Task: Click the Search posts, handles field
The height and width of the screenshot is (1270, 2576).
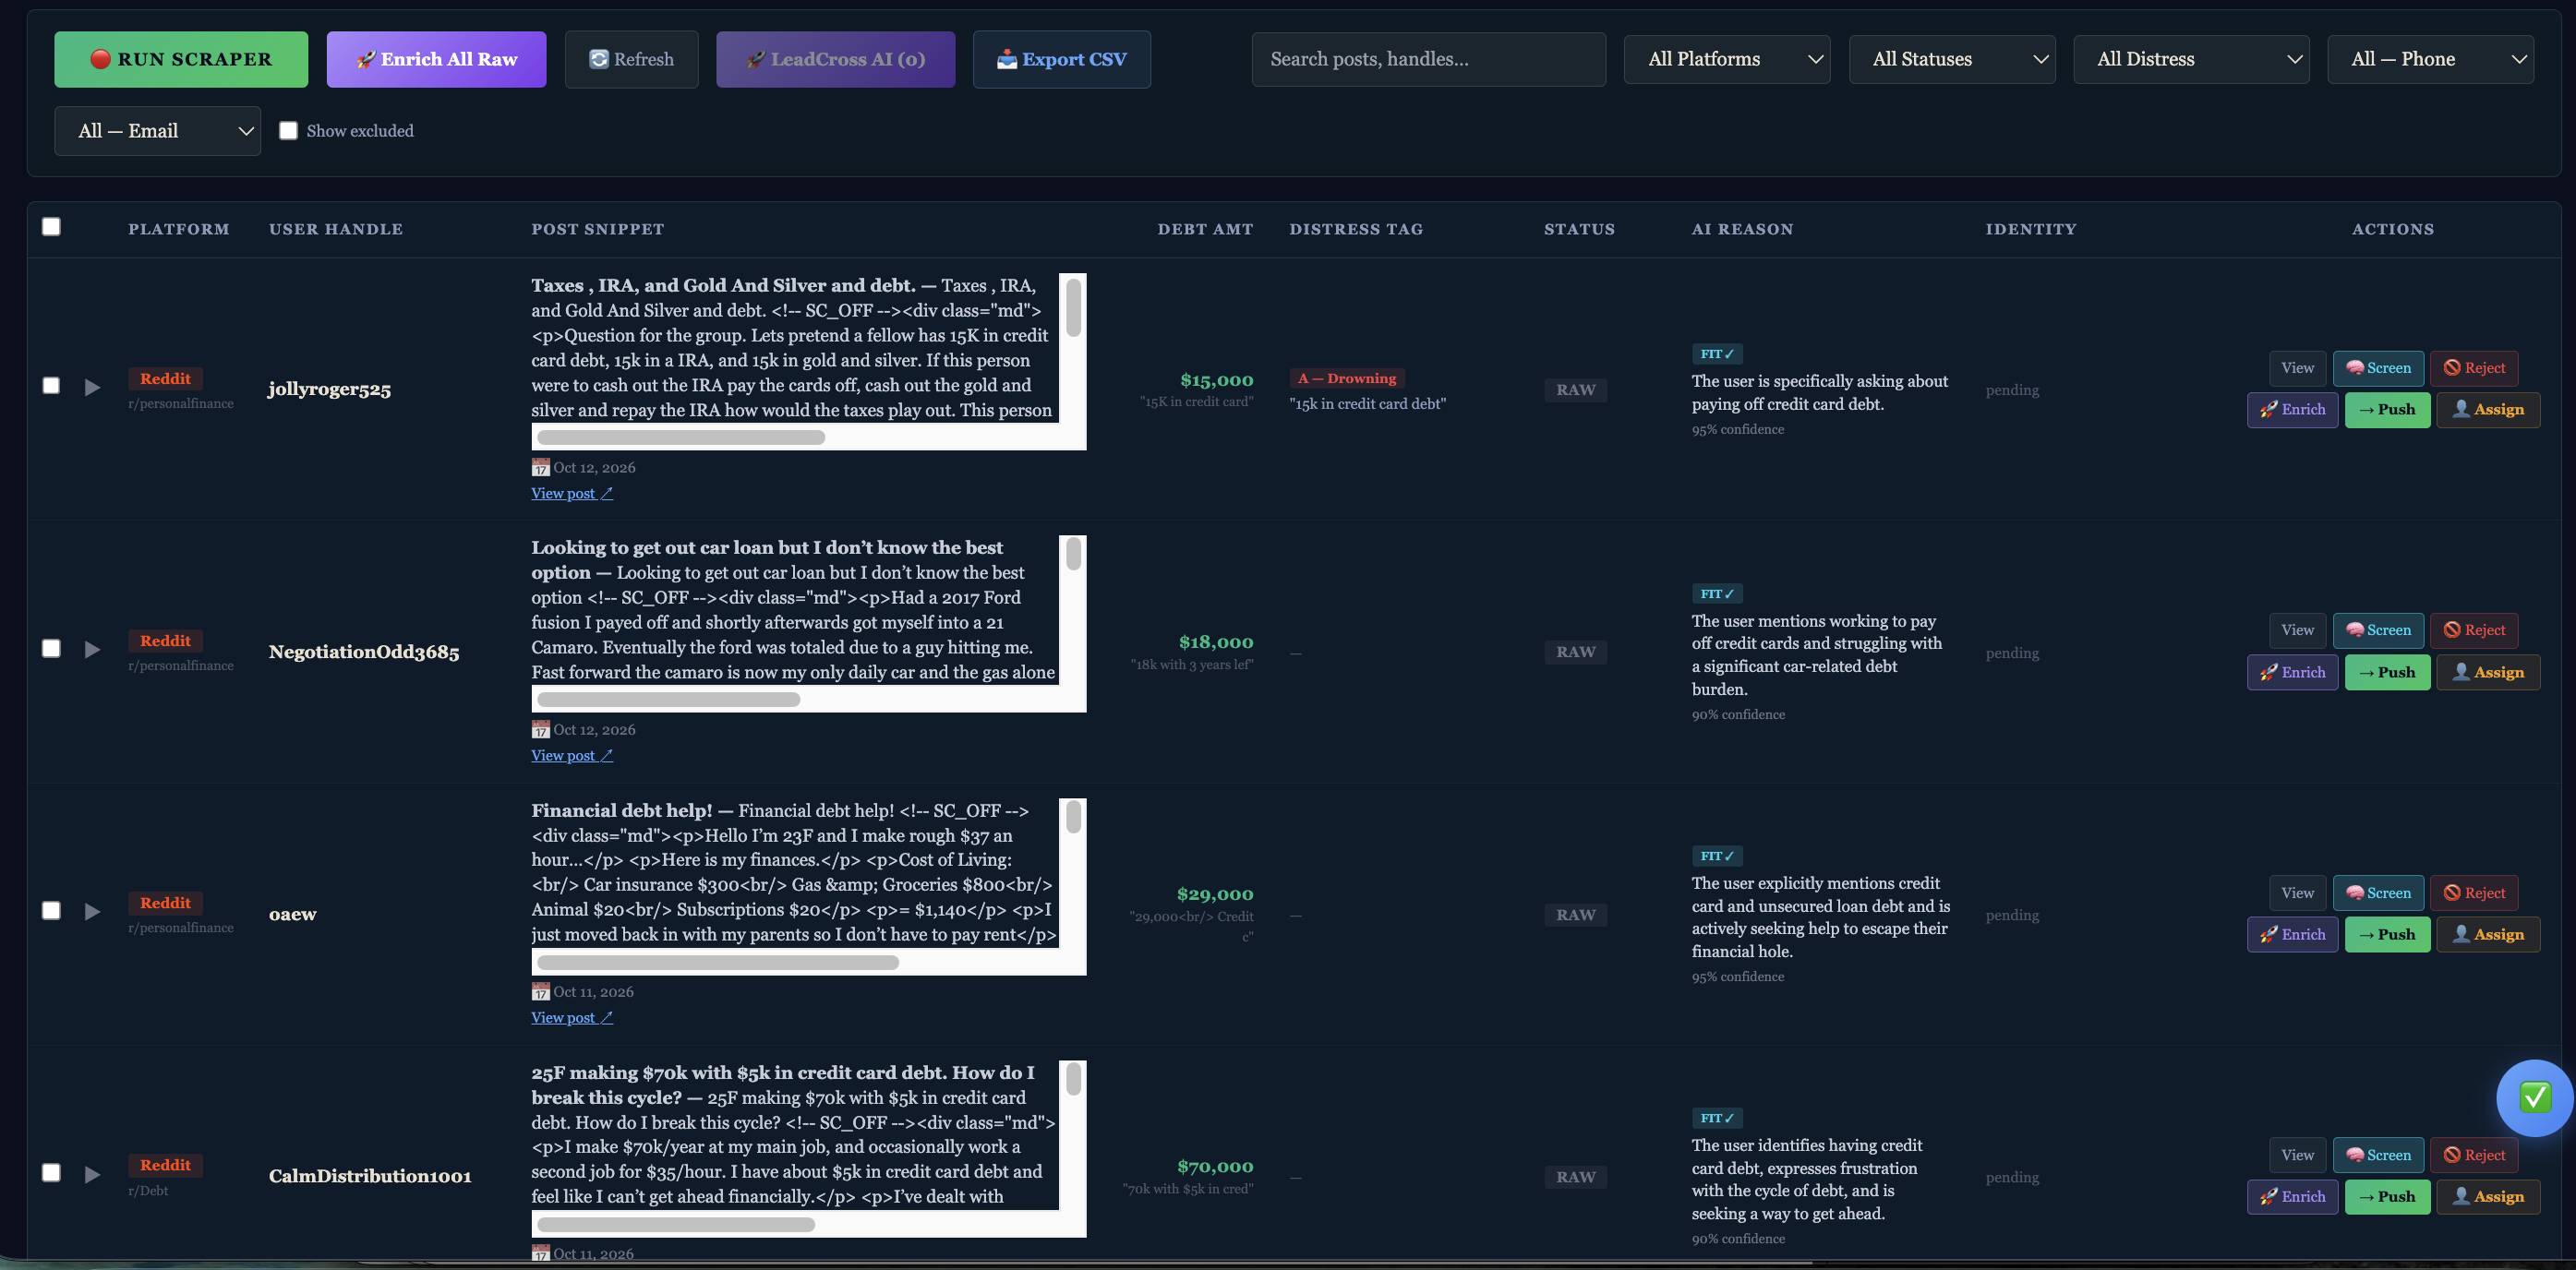Action: [1428, 59]
